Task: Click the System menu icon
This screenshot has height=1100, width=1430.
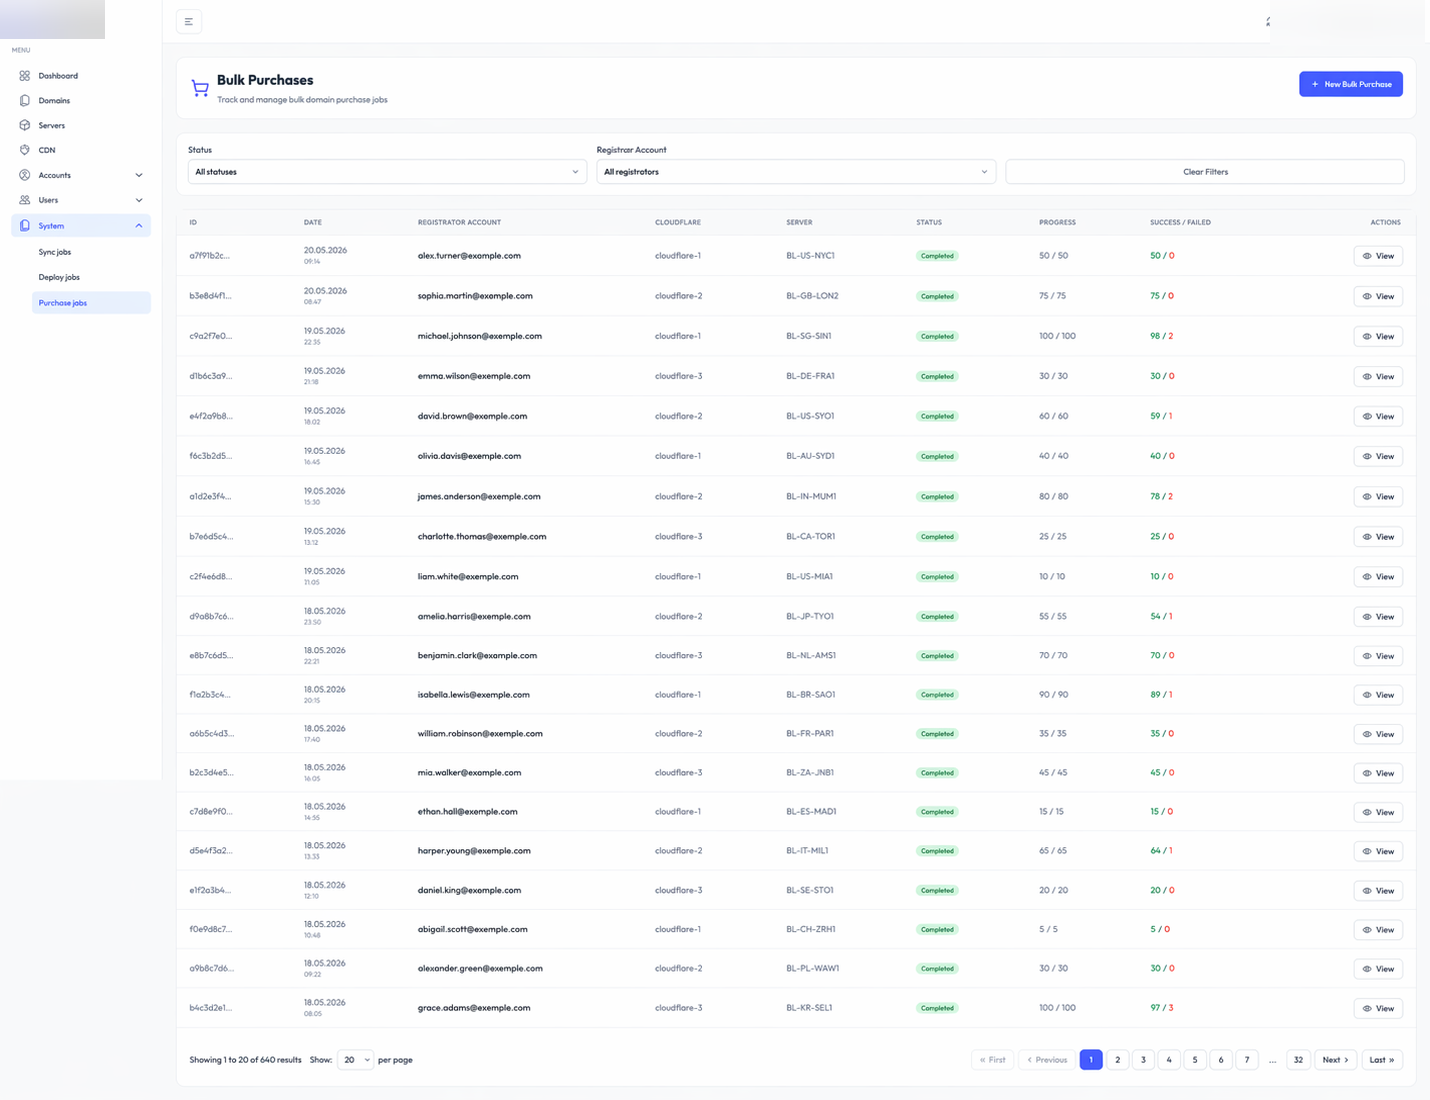Action: tap(25, 226)
